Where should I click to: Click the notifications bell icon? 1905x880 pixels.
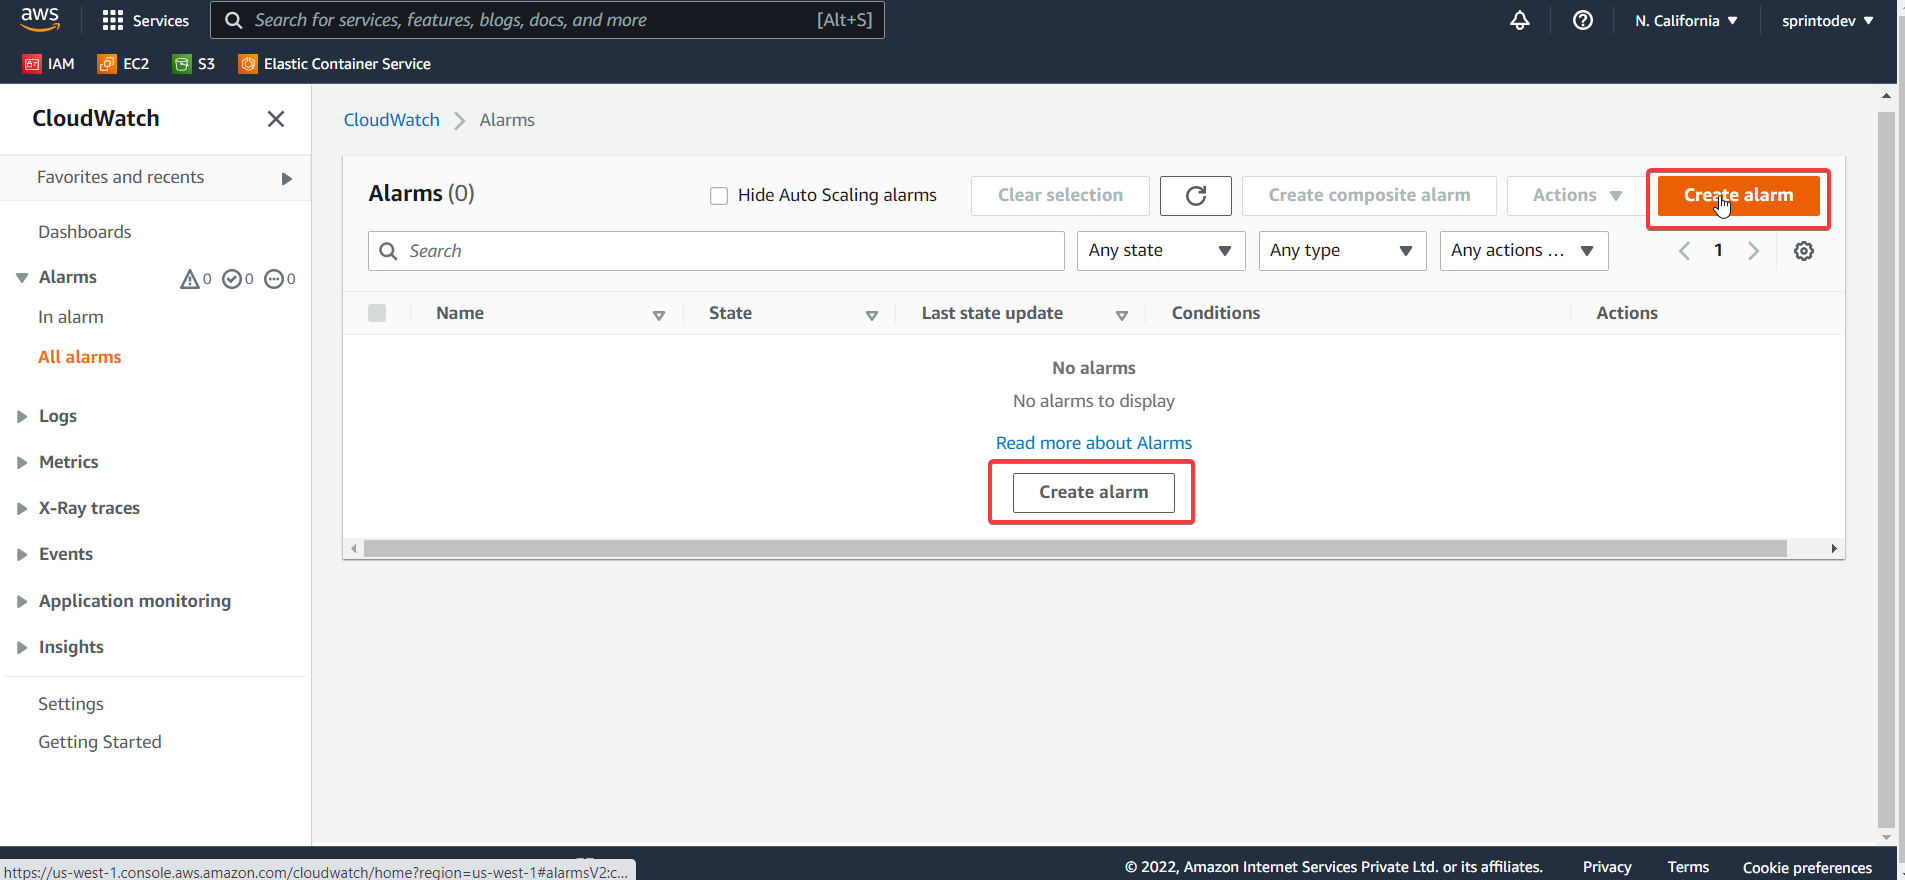click(1520, 20)
